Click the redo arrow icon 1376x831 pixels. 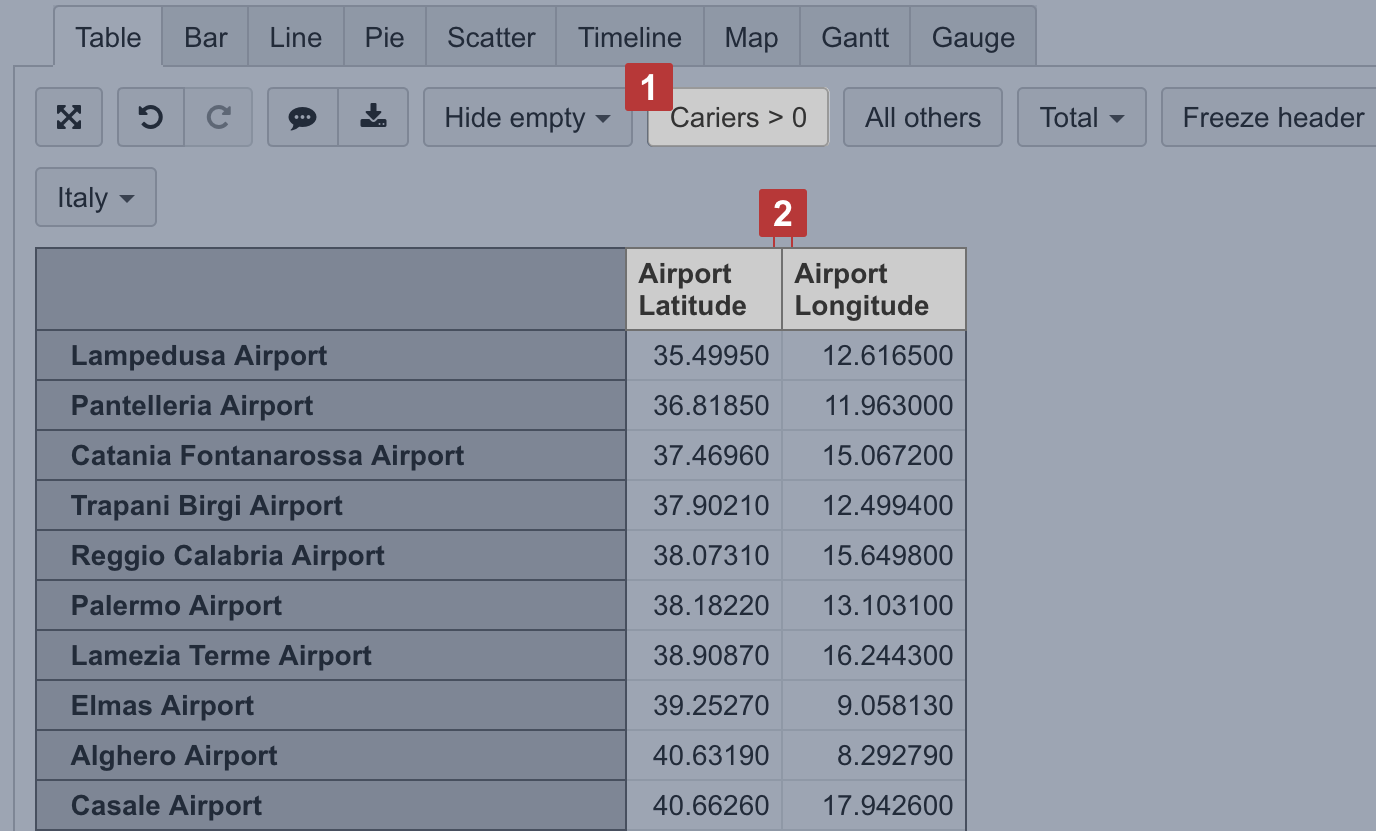pyautogui.click(x=218, y=118)
